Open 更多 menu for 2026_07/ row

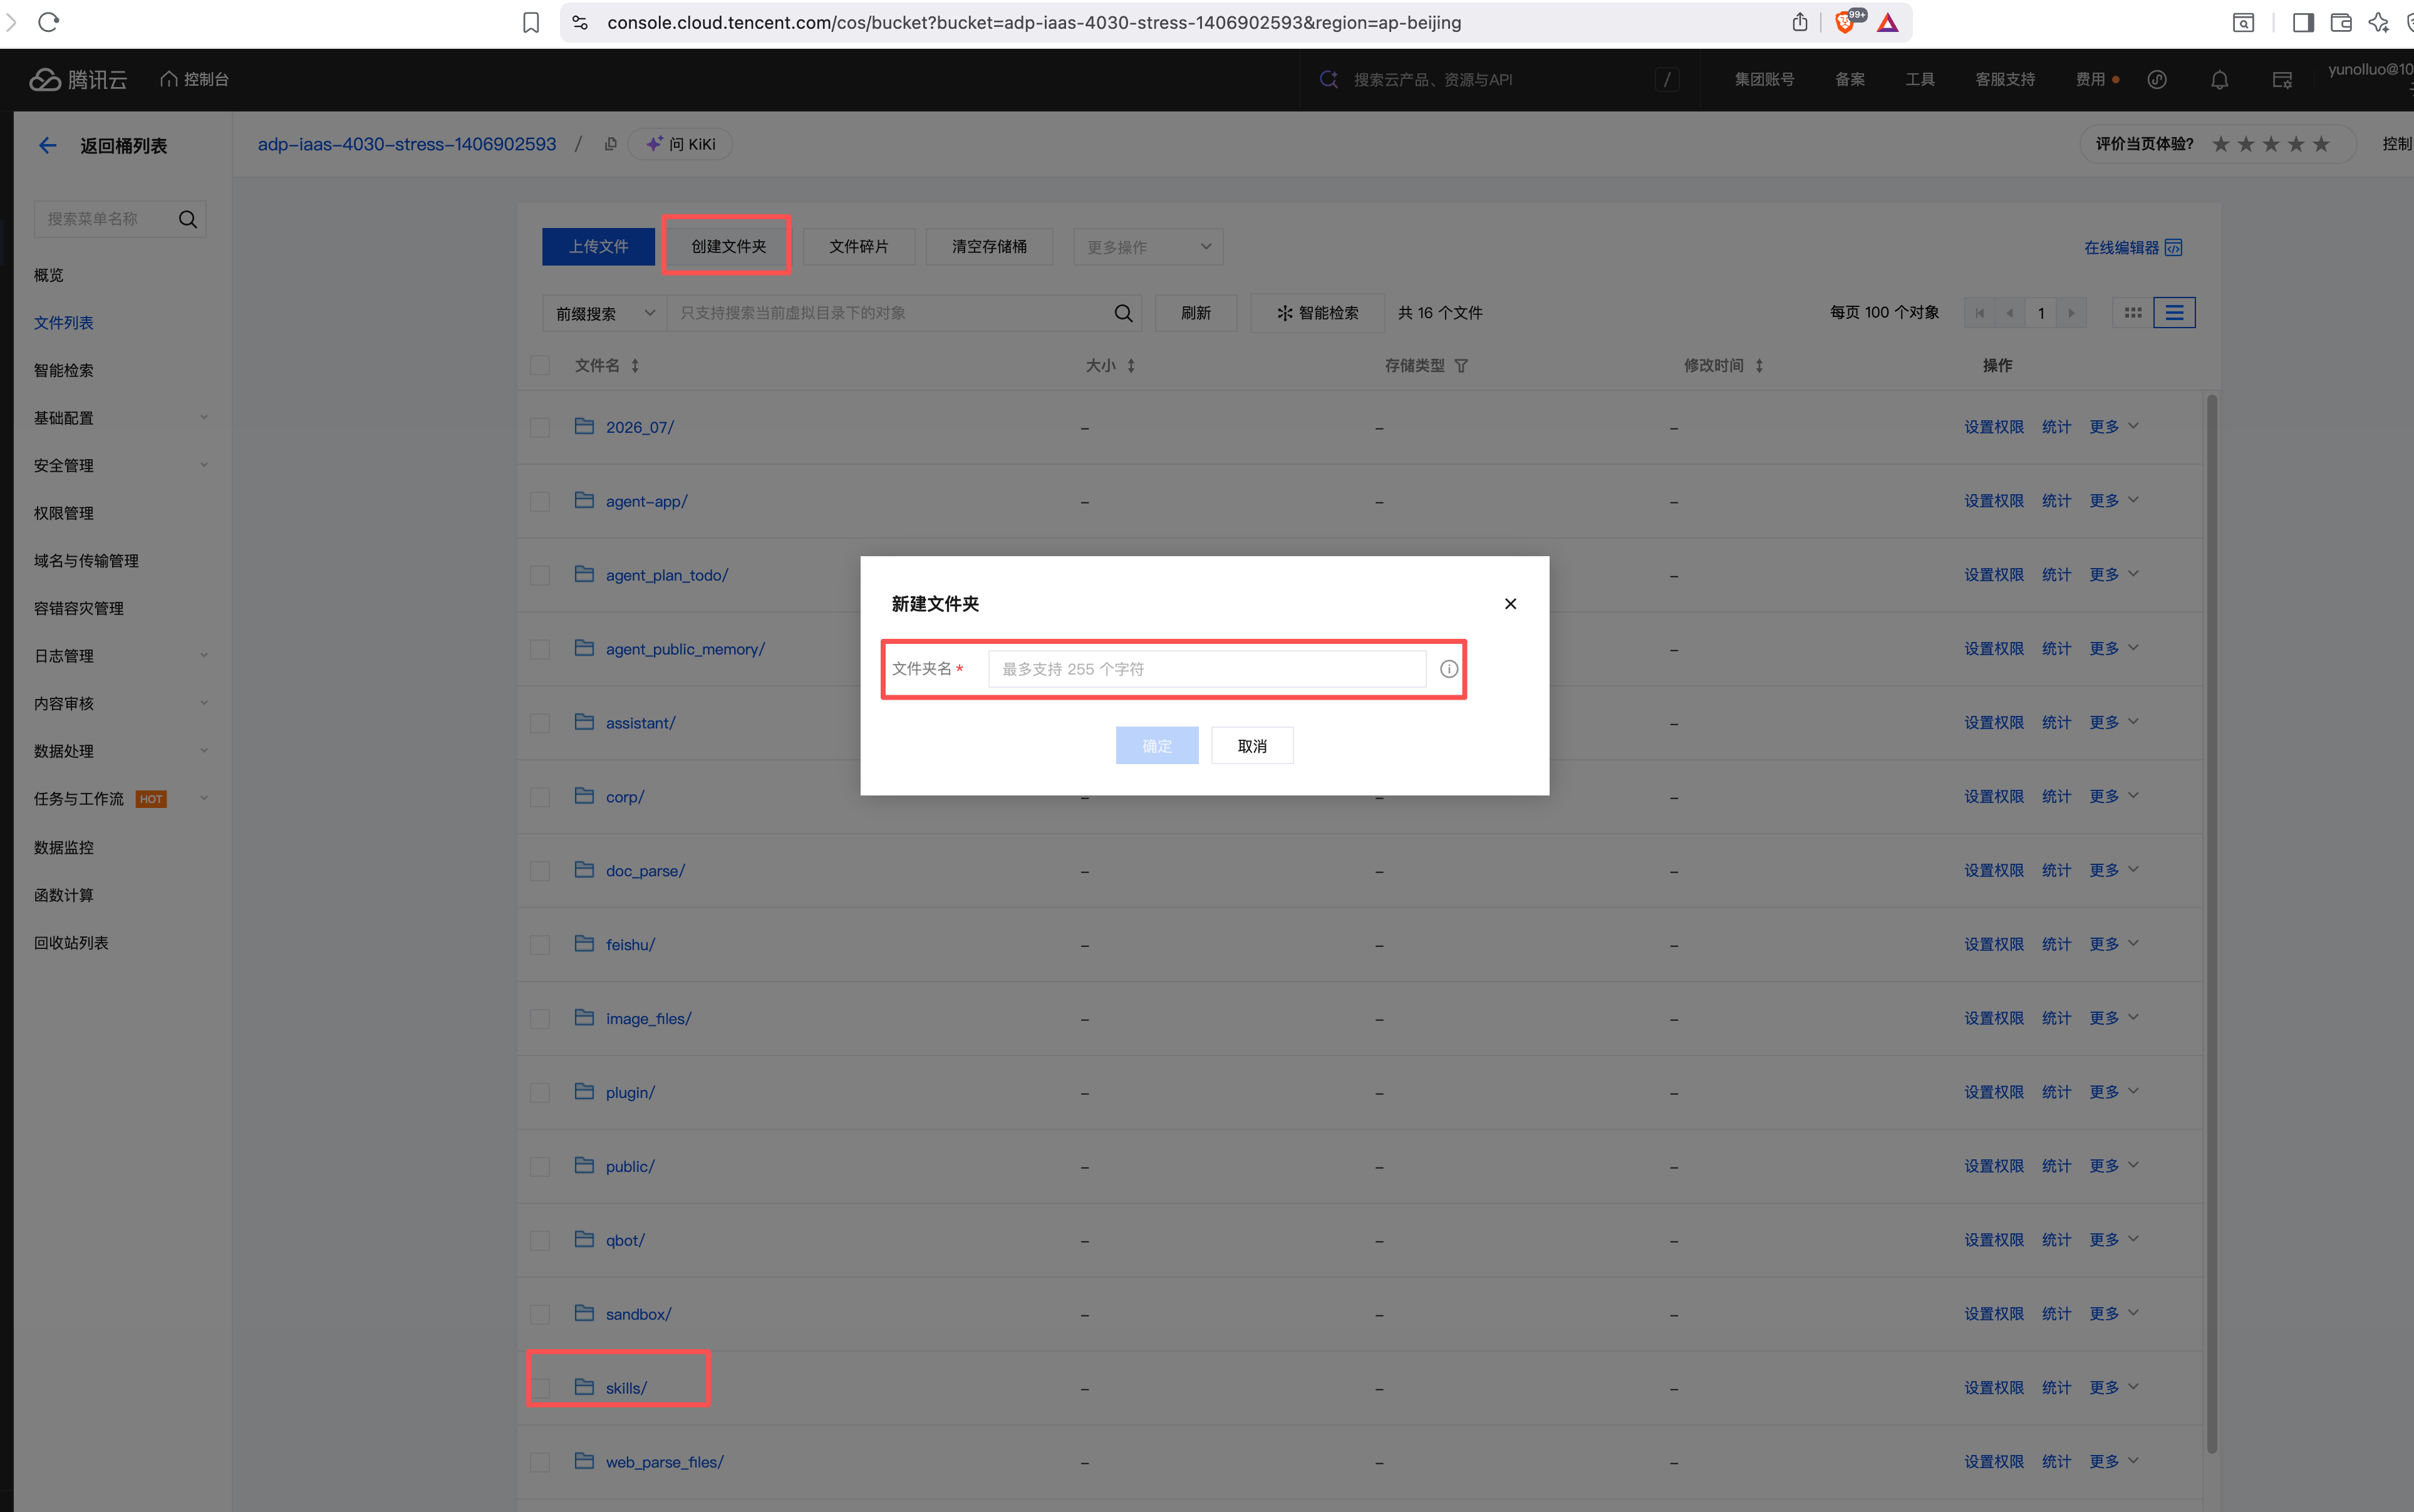(x=2113, y=427)
